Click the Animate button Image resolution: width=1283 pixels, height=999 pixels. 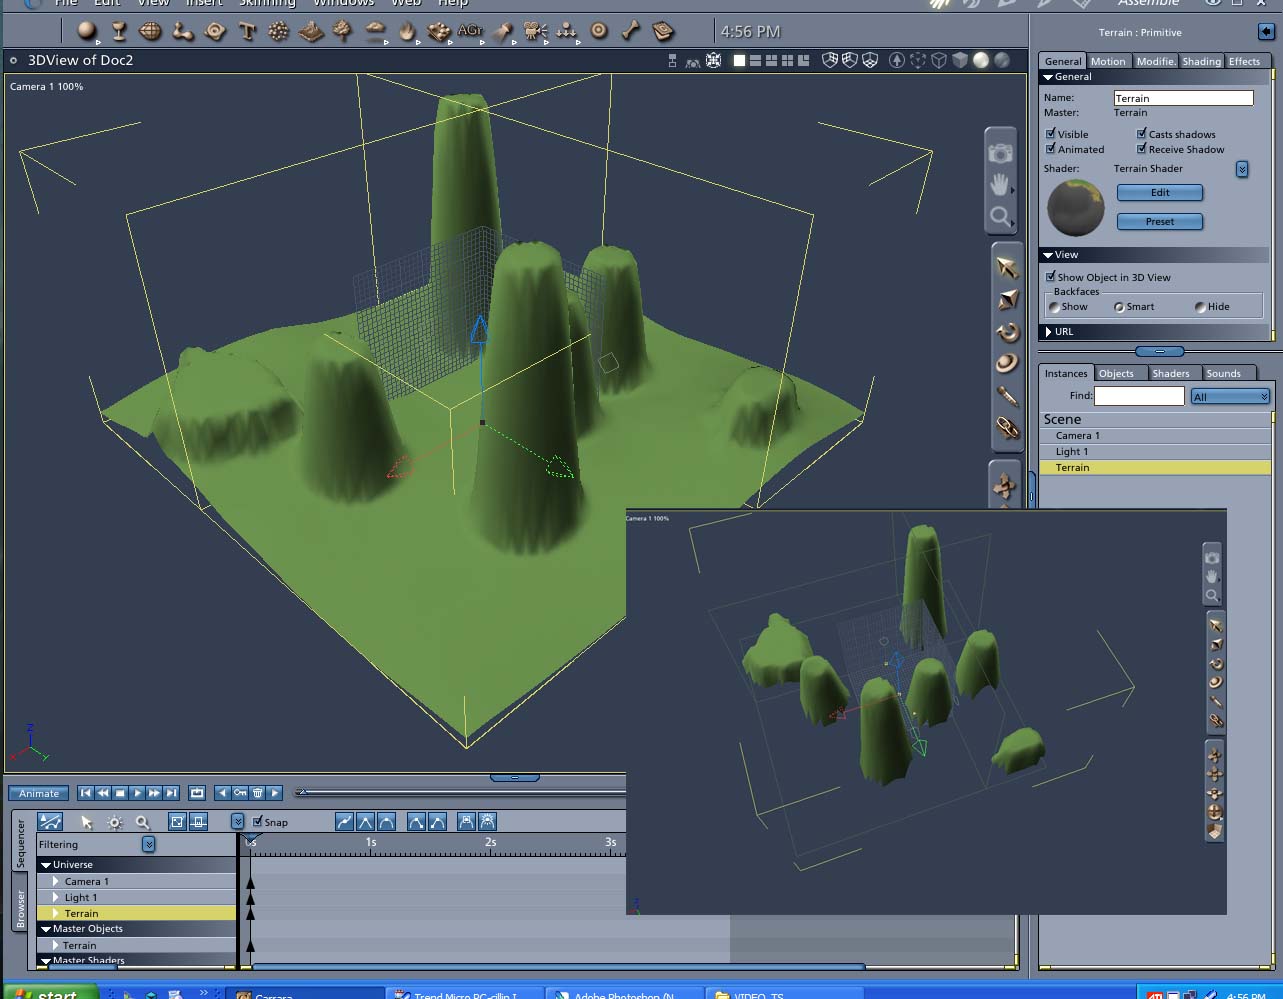point(39,793)
